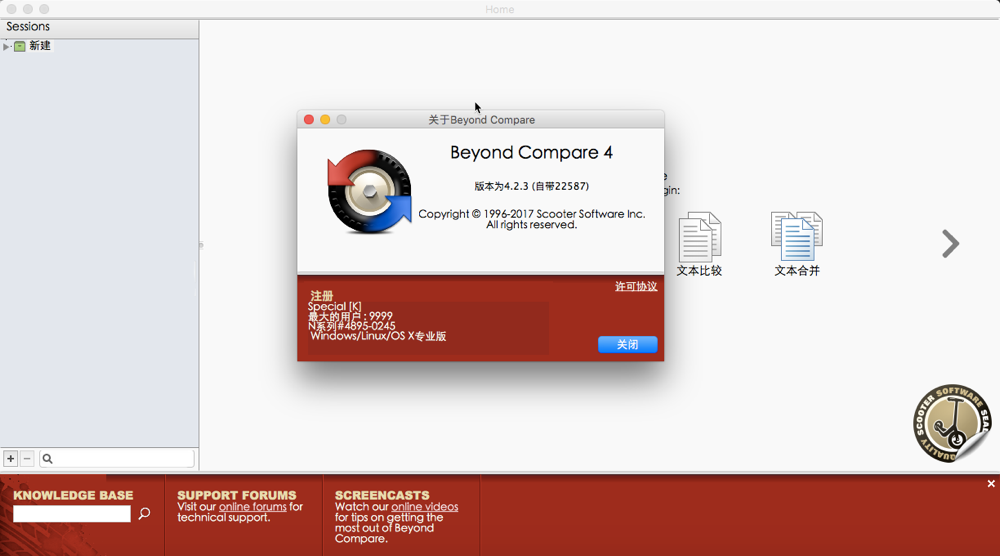
Task: Click the Scooter Software seal logo
Action: coord(951,424)
